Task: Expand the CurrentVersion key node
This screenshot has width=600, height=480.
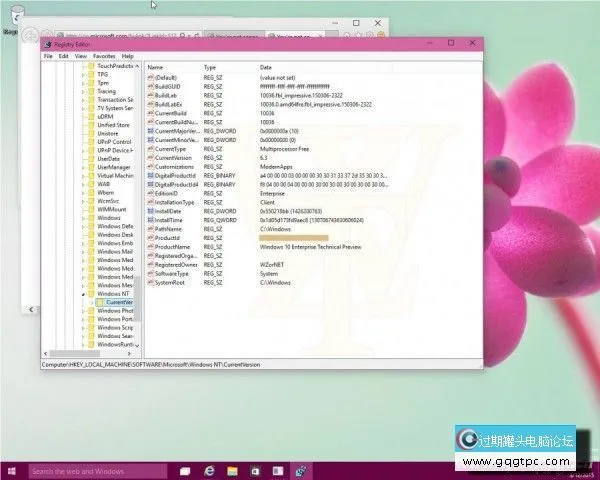Action: click(90, 302)
